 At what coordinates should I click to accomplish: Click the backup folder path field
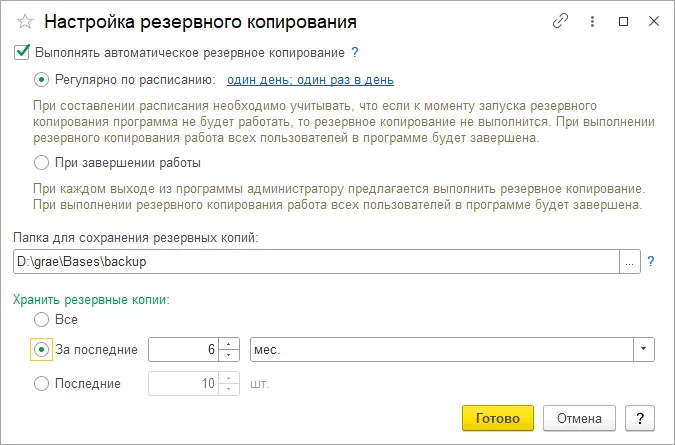[x=316, y=261]
